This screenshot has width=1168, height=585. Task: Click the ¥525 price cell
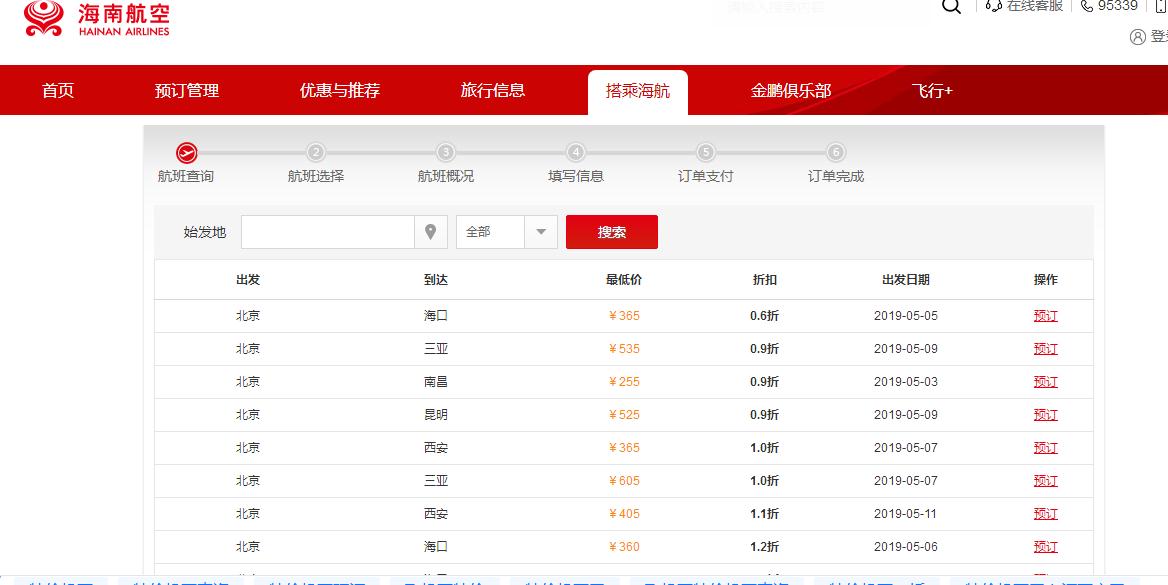coord(624,415)
